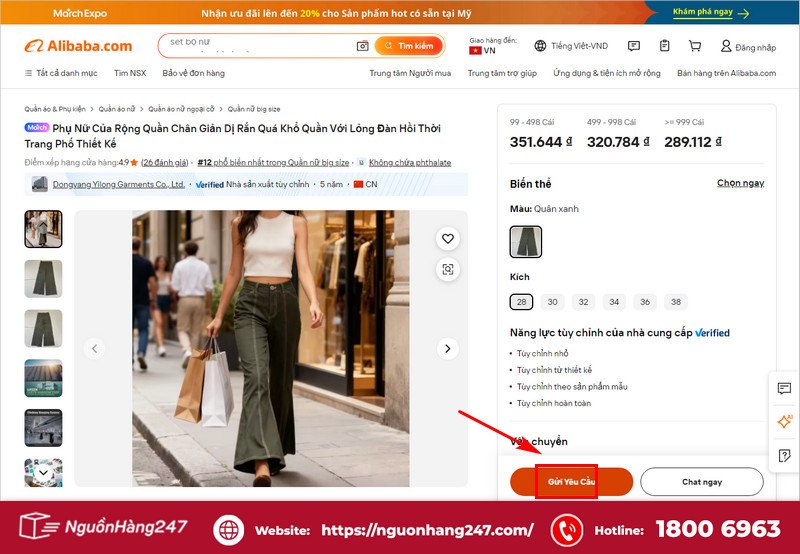Click the Alibaba.com logo
This screenshot has width=800, height=554.
pyautogui.click(x=78, y=46)
